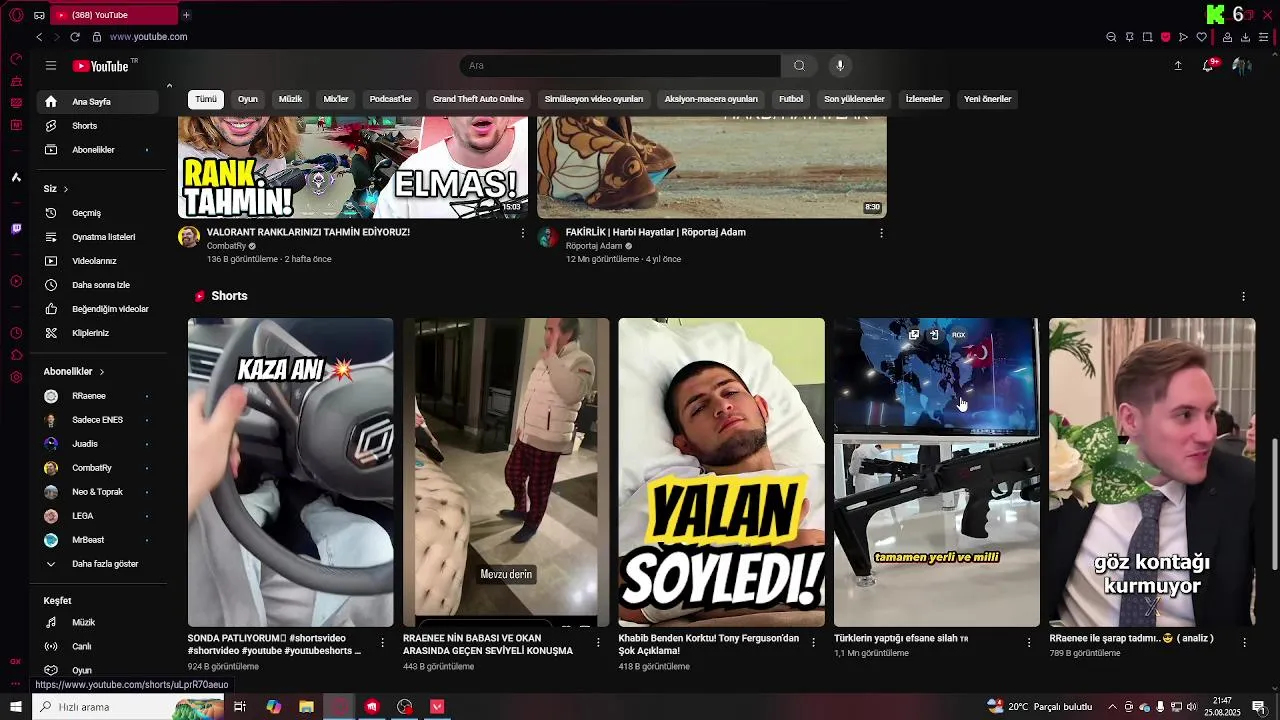Open Daha sonra izle in sidebar

[98, 285]
